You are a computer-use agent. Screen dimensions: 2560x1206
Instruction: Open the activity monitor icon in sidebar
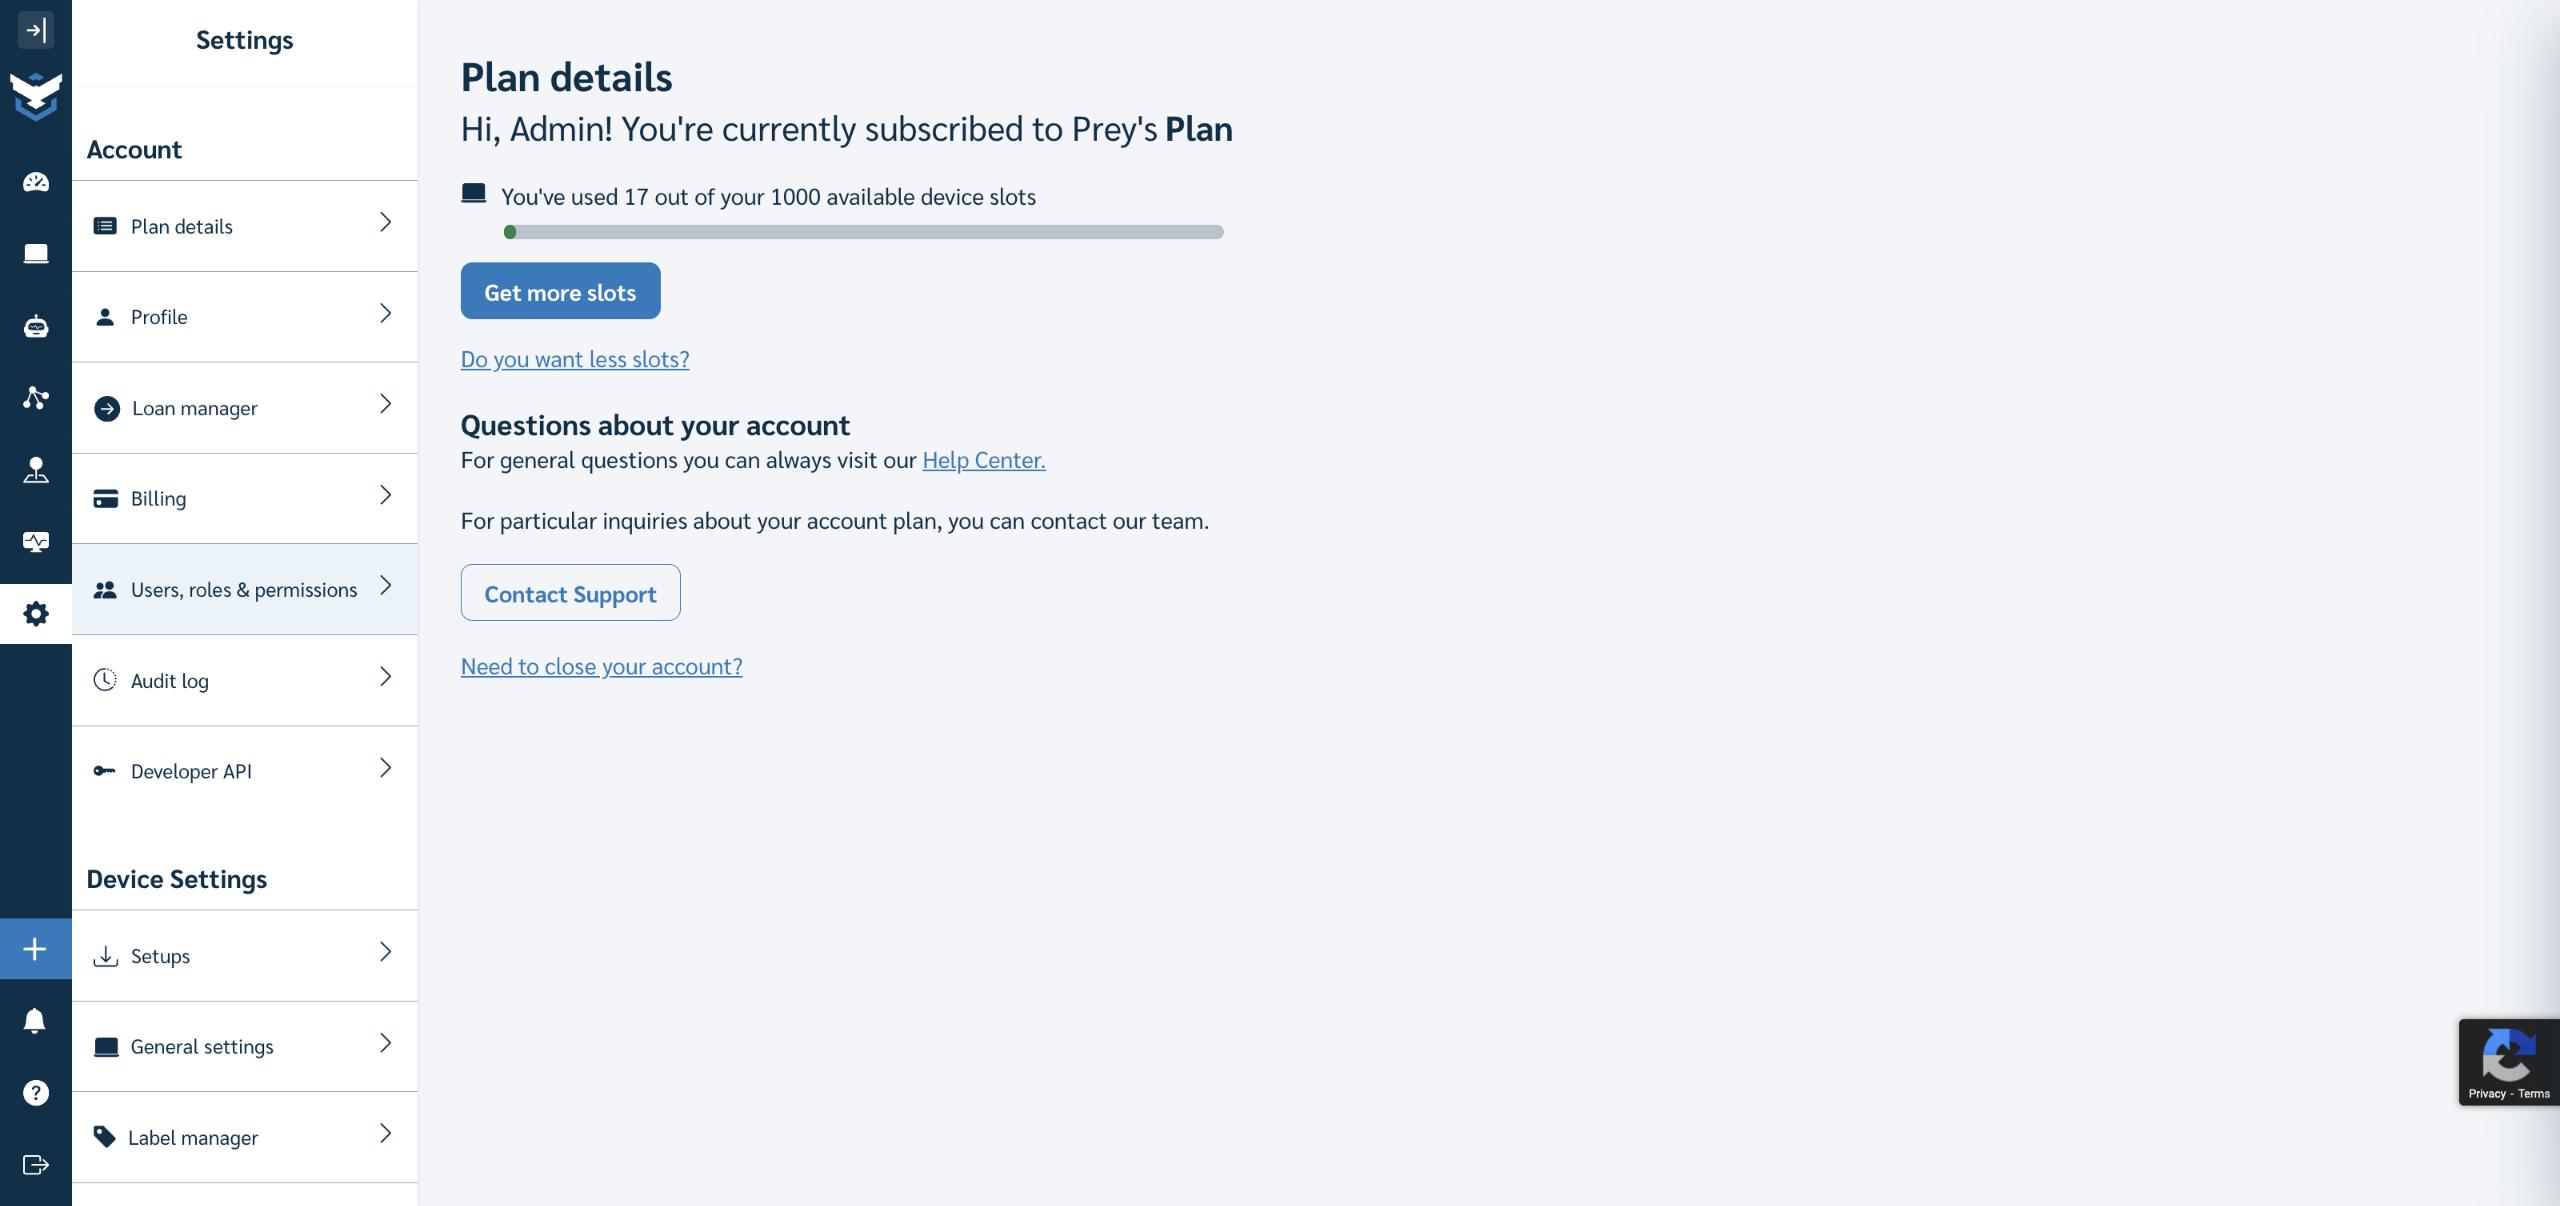coord(36,542)
